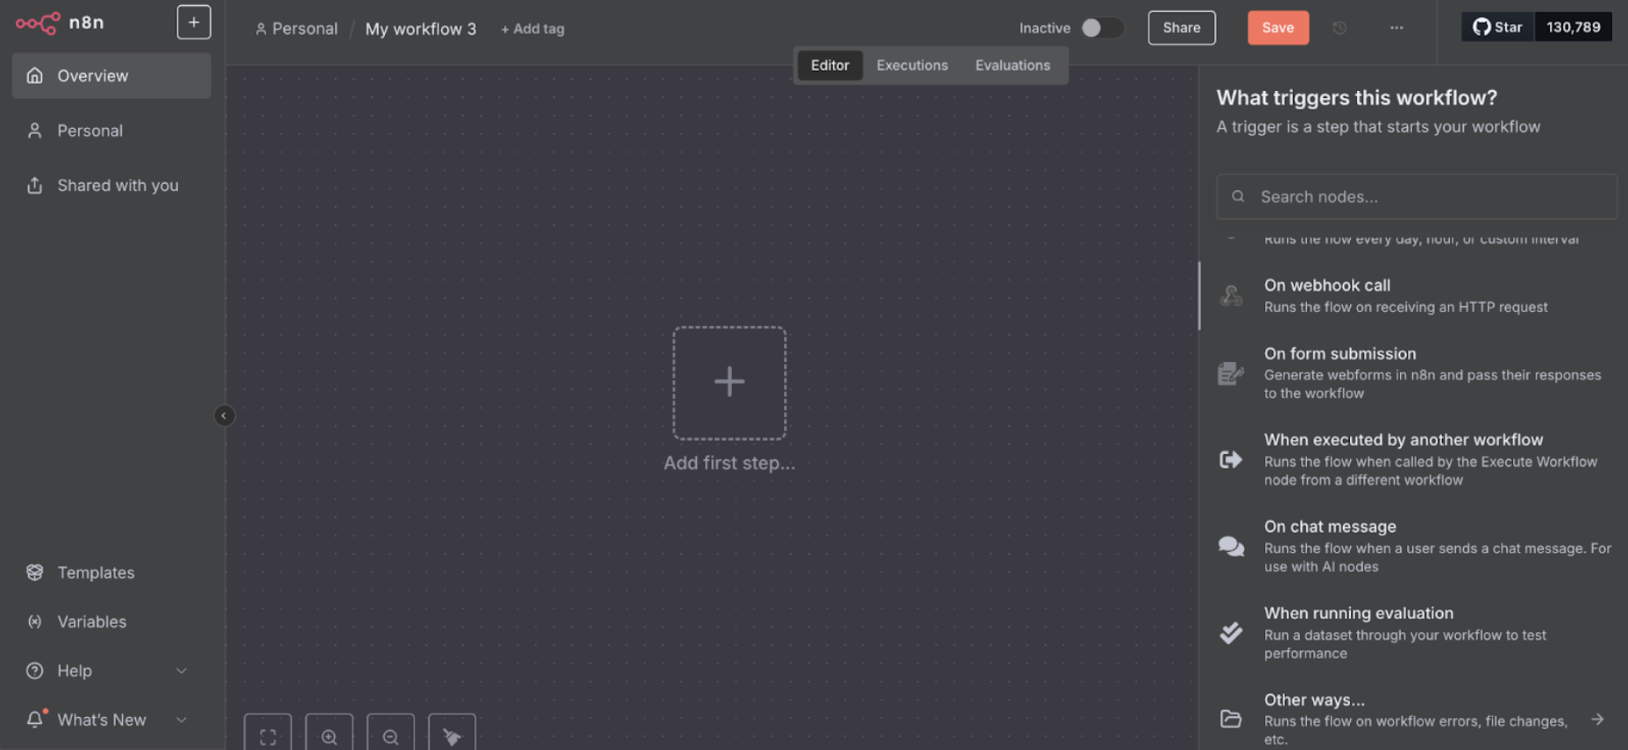Click the Save button

tap(1277, 28)
